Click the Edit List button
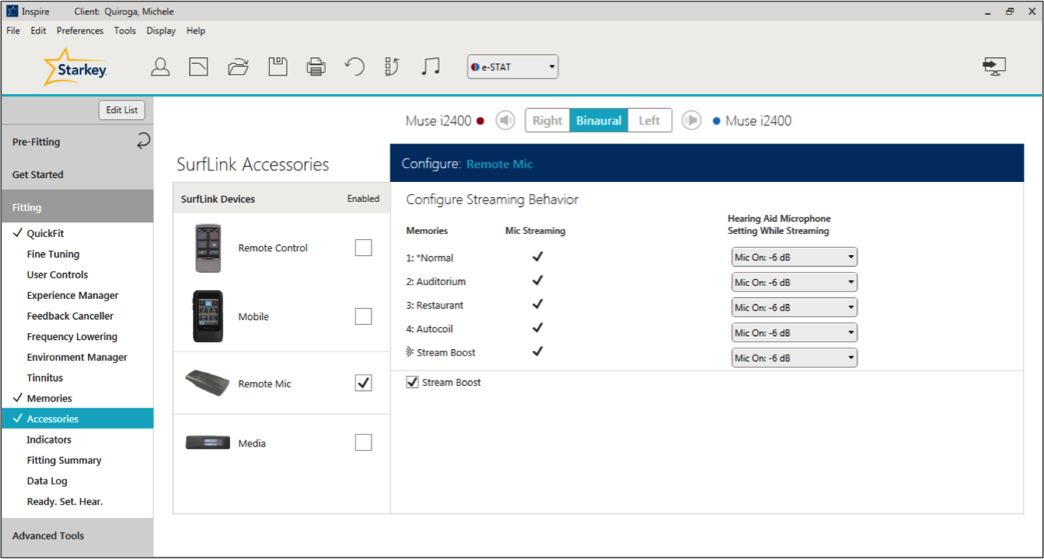Viewport: 1044px width, 559px height. pyautogui.click(x=122, y=110)
